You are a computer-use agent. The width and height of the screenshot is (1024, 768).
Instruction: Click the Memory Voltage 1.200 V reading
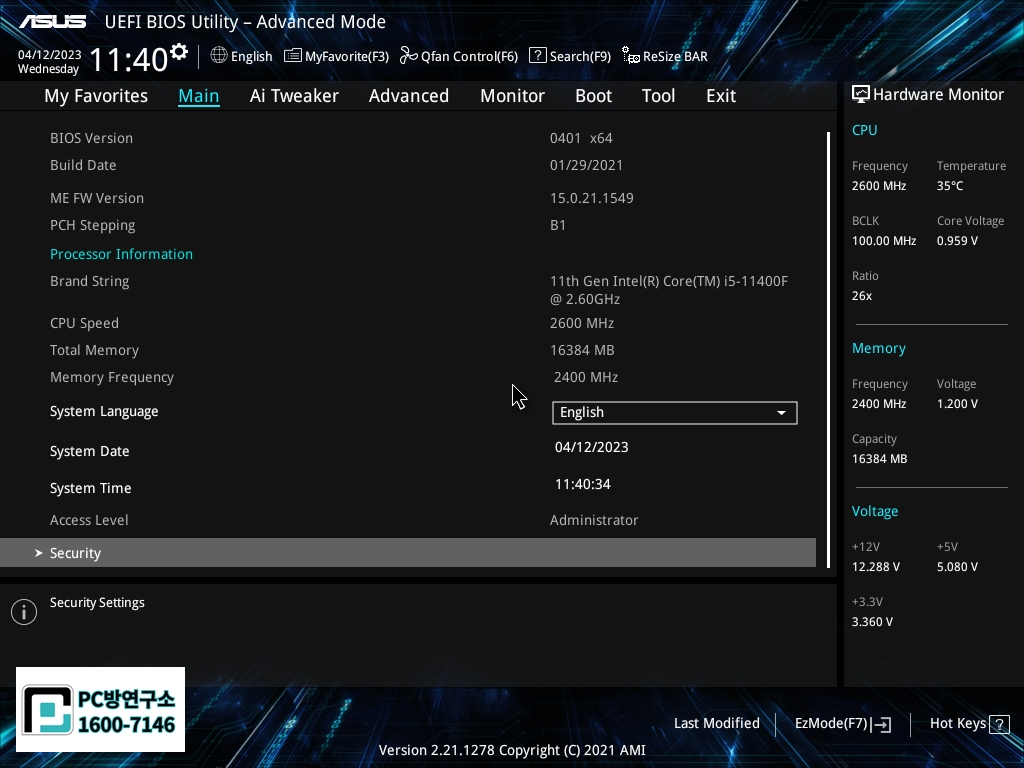[957, 404]
